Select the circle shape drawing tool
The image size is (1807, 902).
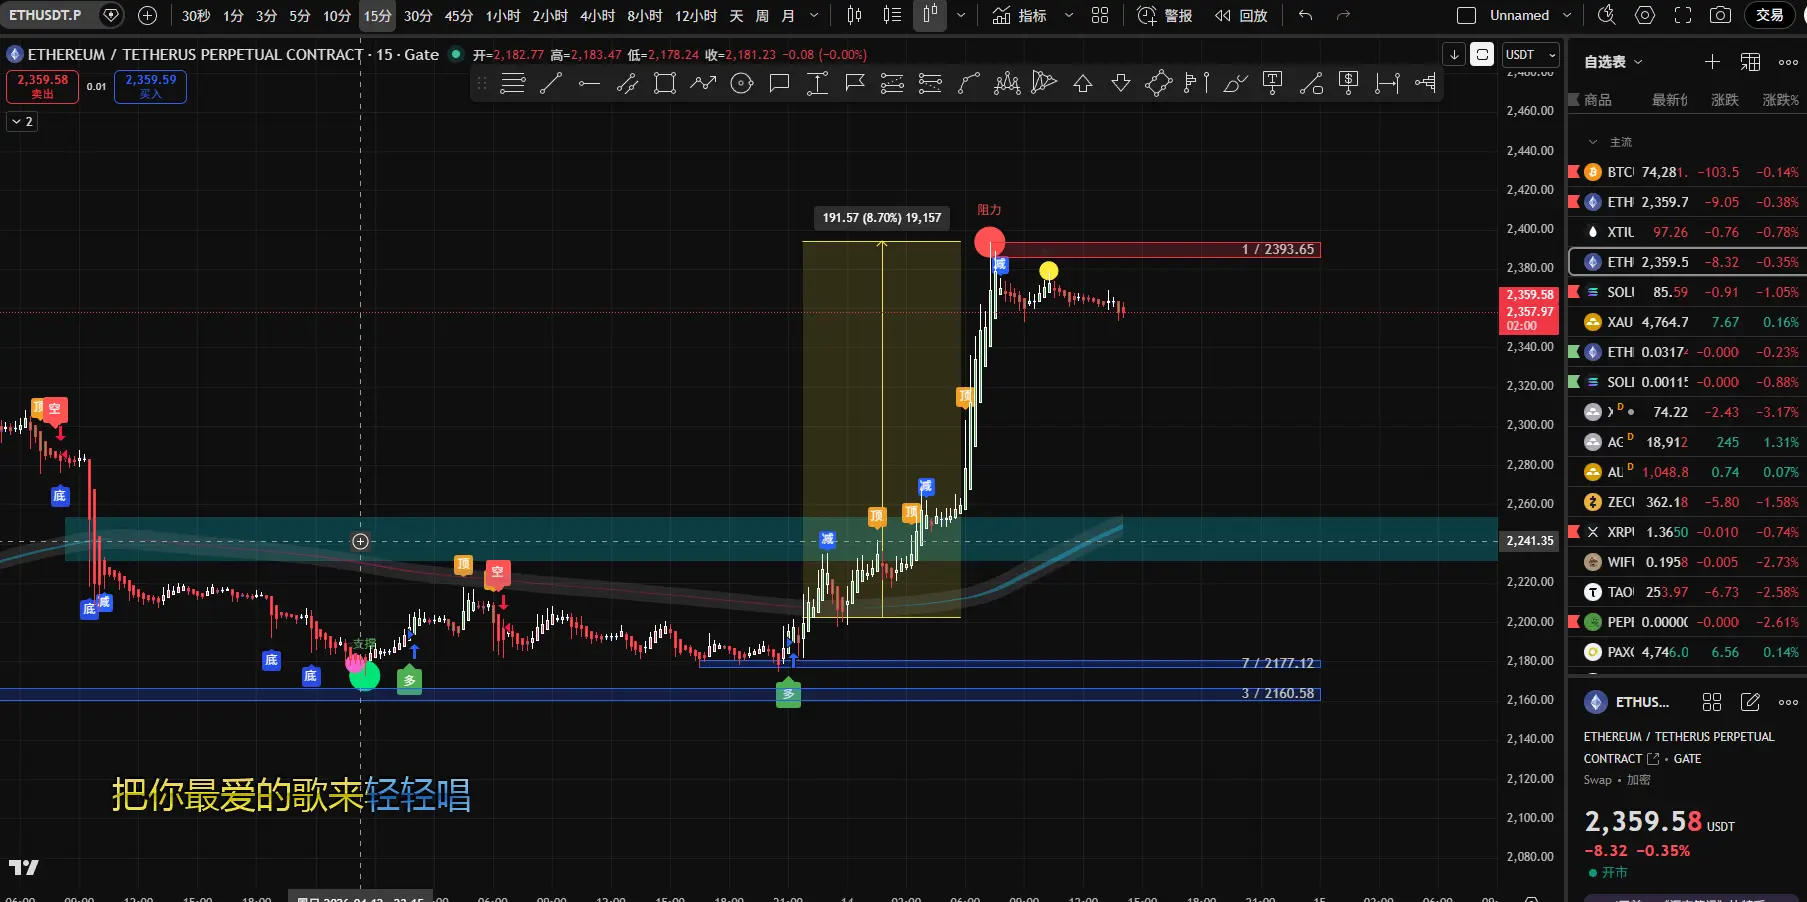(741, 84)
